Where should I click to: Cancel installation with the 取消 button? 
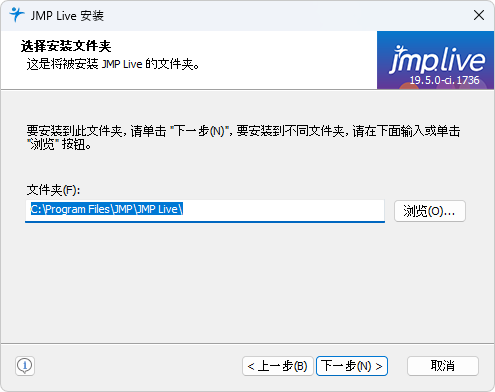[443, 366]
